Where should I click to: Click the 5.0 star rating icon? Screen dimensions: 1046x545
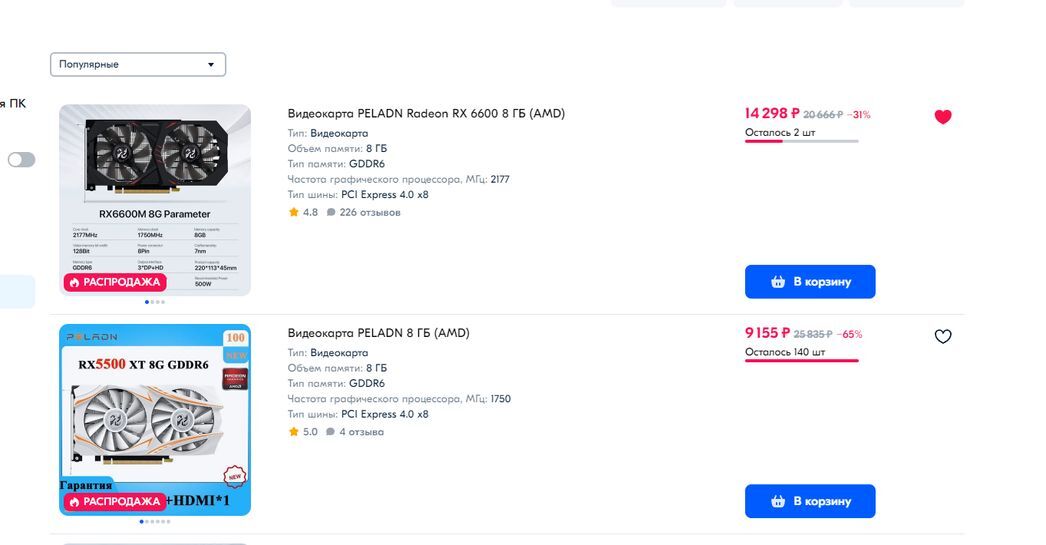coord(294,432)
